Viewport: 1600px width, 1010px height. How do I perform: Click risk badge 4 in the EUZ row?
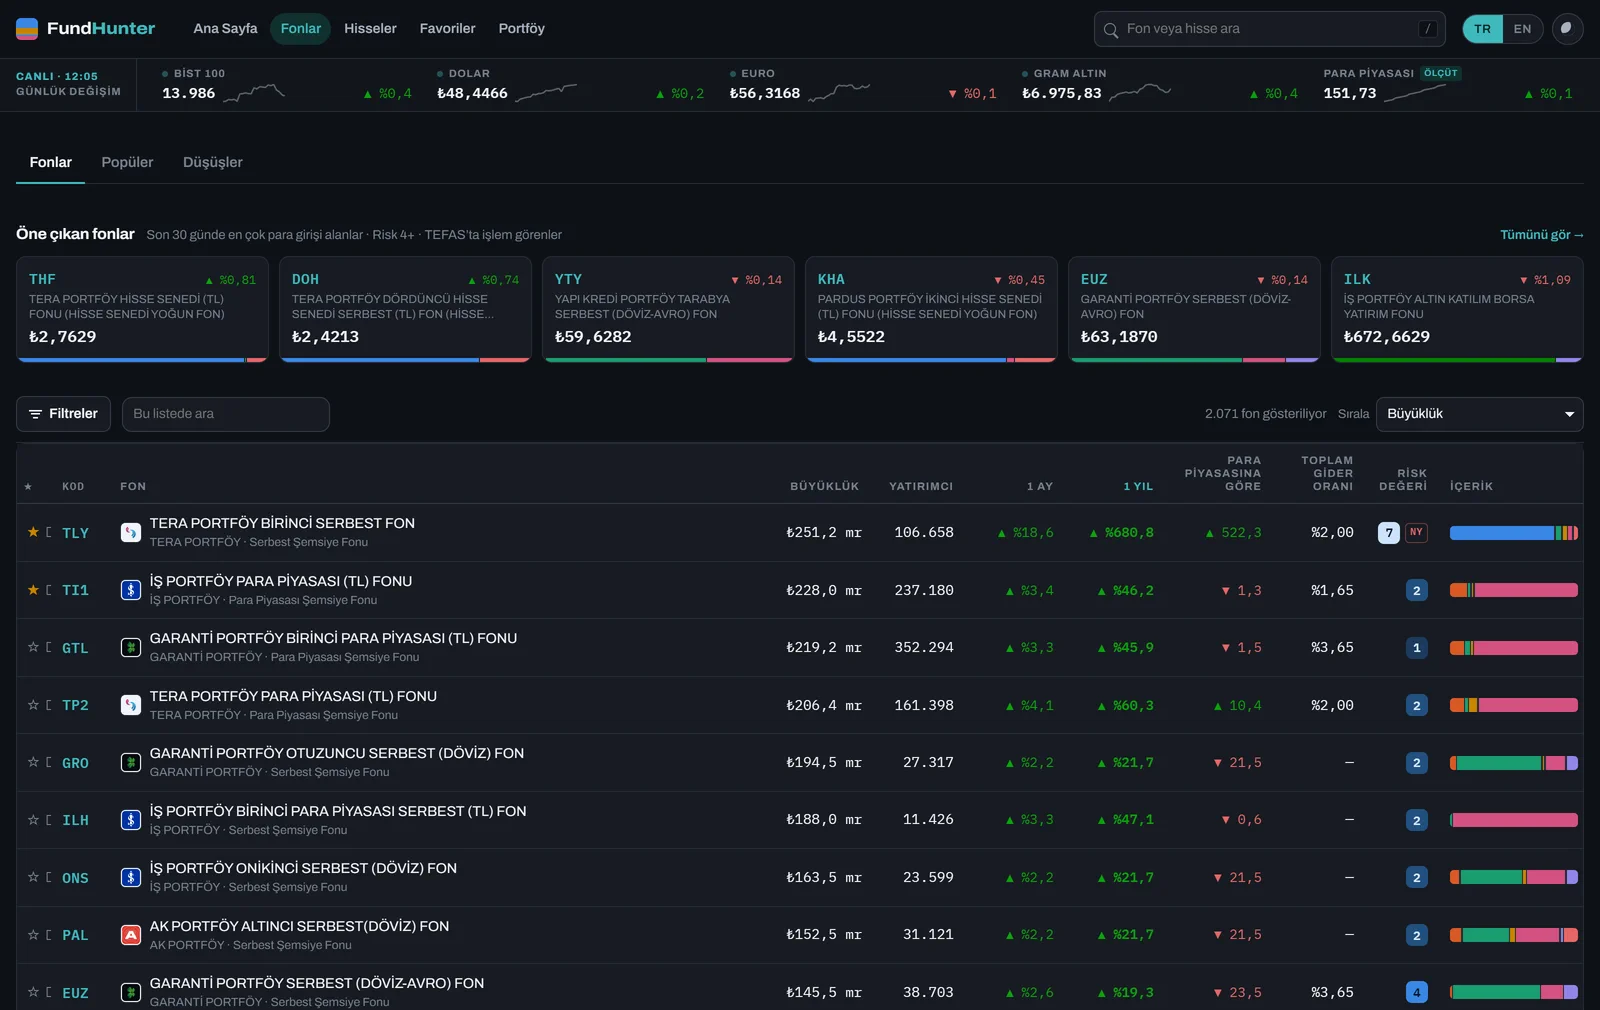pos(1416,993)
